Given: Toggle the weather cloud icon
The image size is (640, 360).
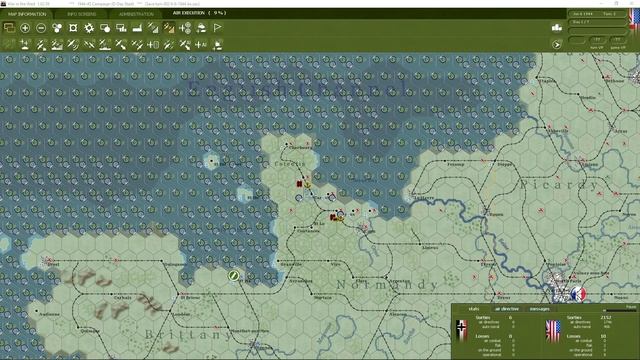Looking at the screenshot, I should tap(201, 28).
